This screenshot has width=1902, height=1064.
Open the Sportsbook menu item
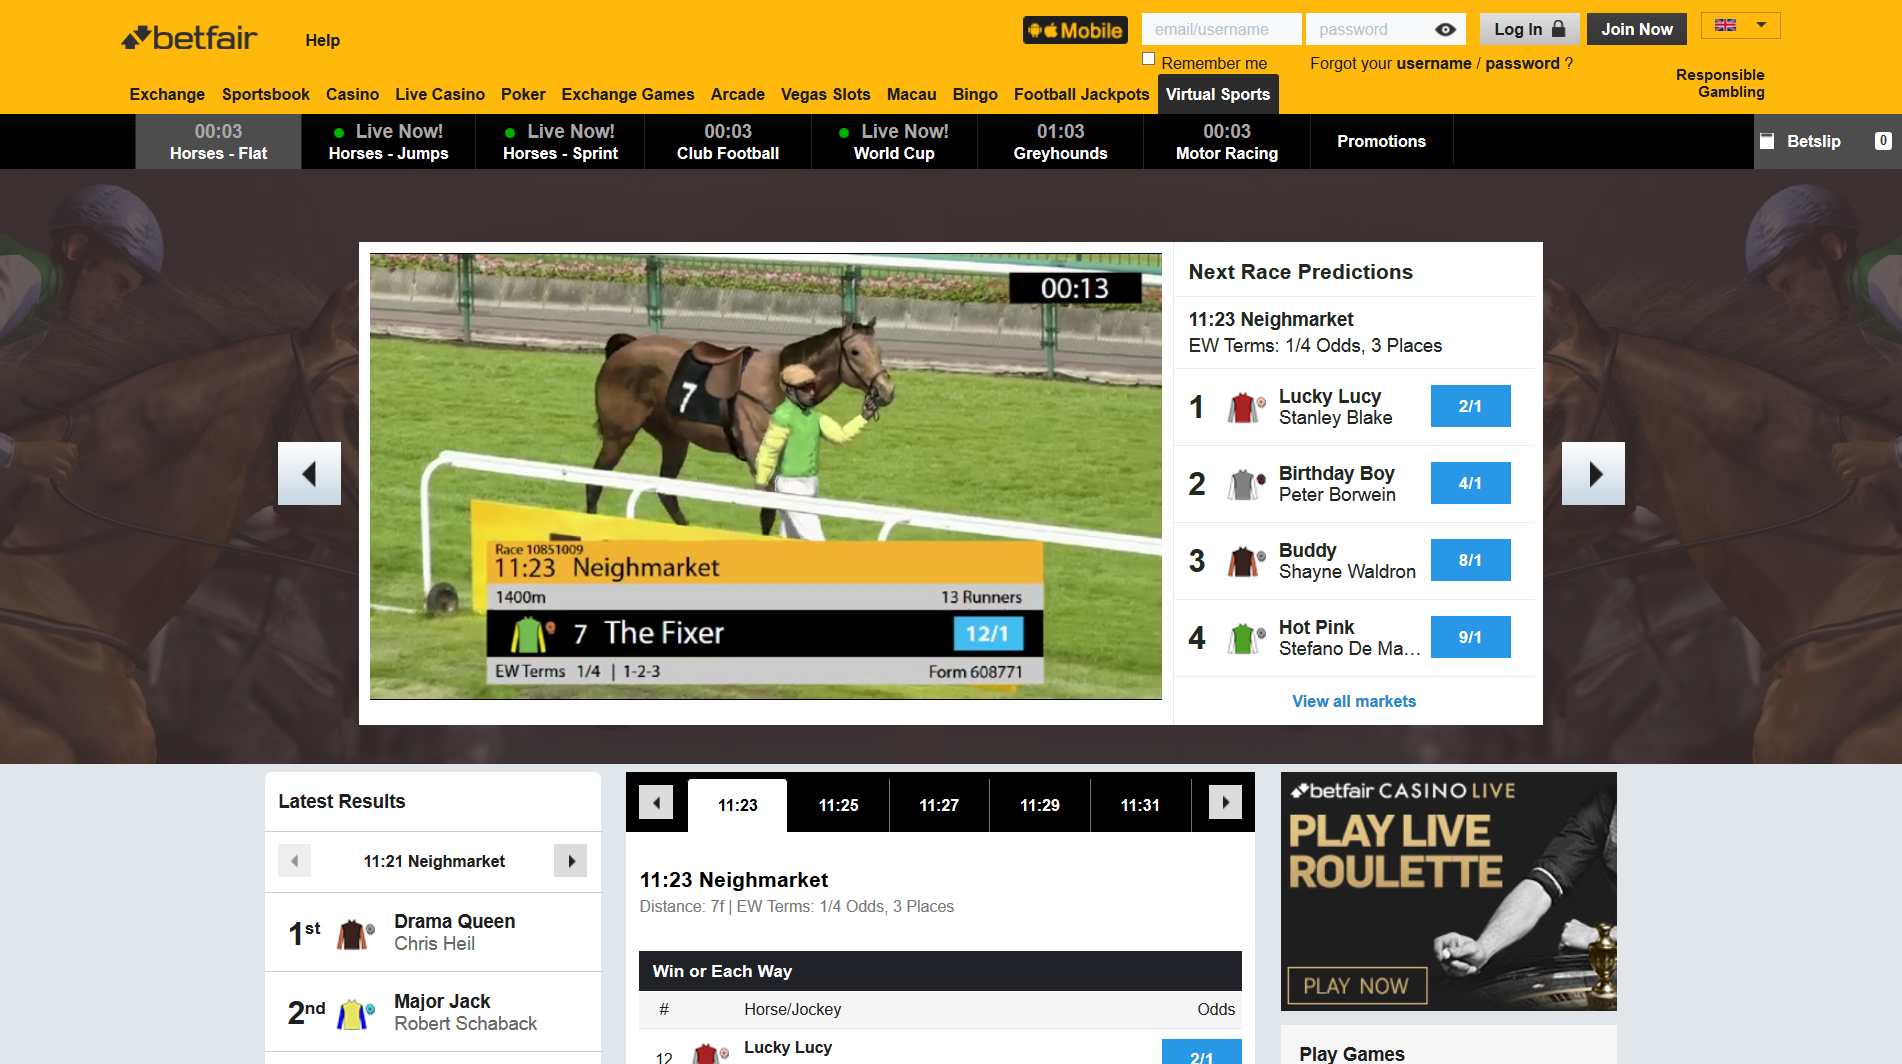[266, 95]
